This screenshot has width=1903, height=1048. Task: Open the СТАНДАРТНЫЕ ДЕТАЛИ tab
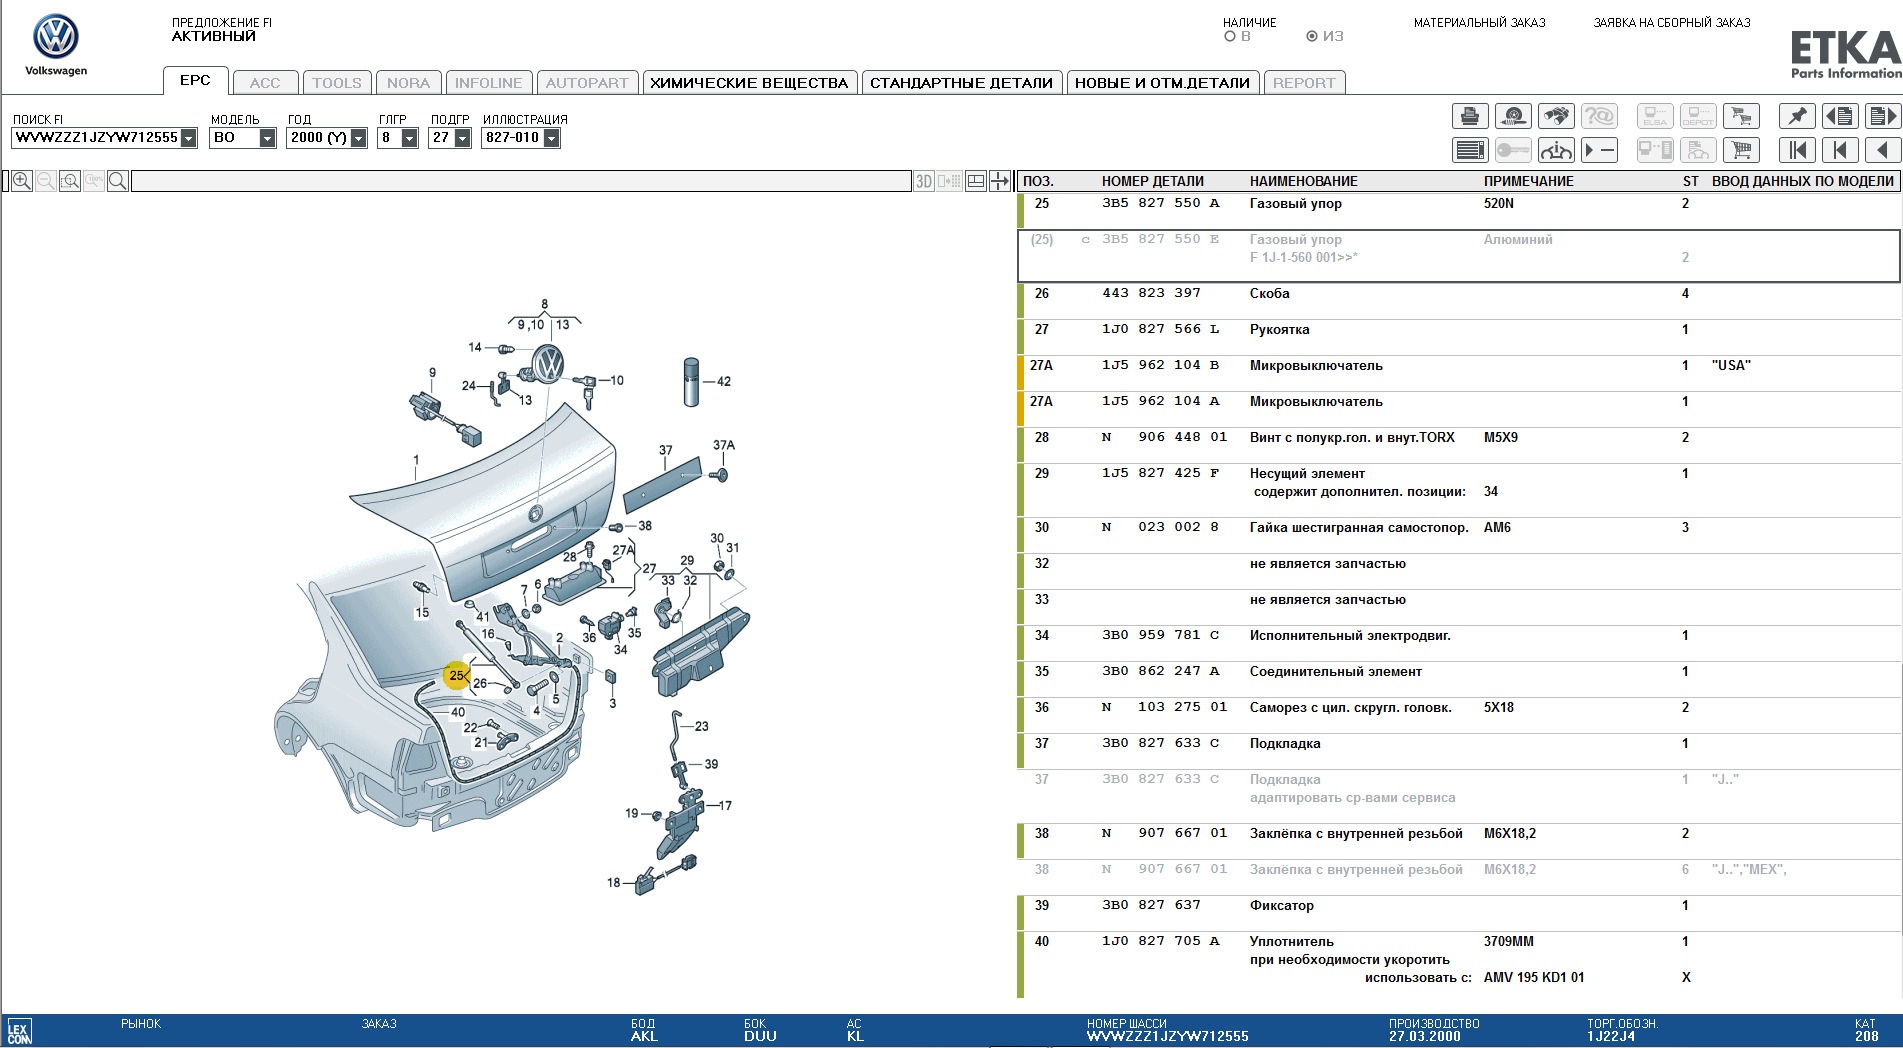point(960,83)
